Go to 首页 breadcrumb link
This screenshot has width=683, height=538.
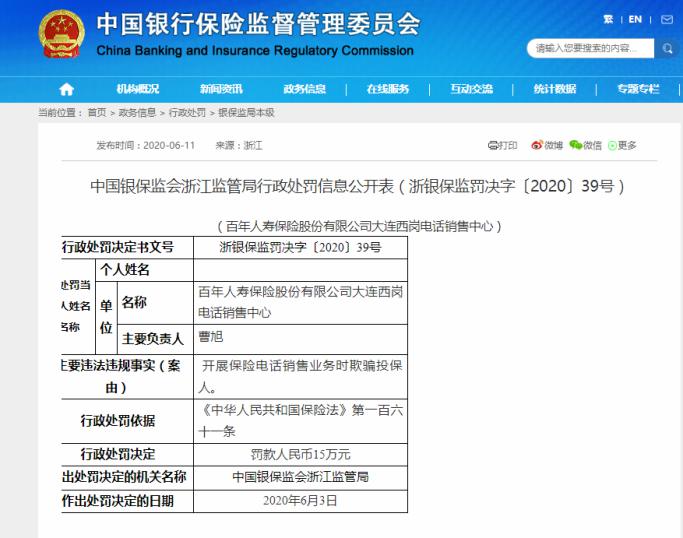pyautogui.click(x=97, y=113)
